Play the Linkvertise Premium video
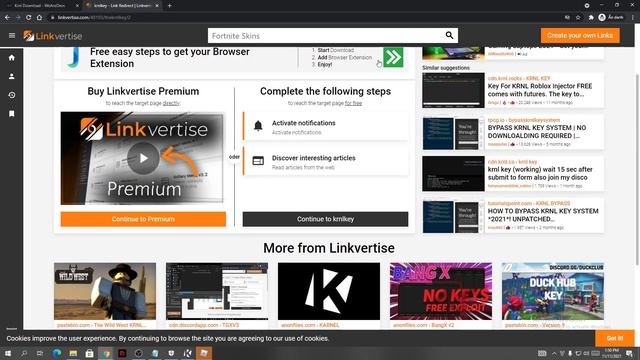The height and width of the screenshot is (360, 640). (x=143, y=158)
